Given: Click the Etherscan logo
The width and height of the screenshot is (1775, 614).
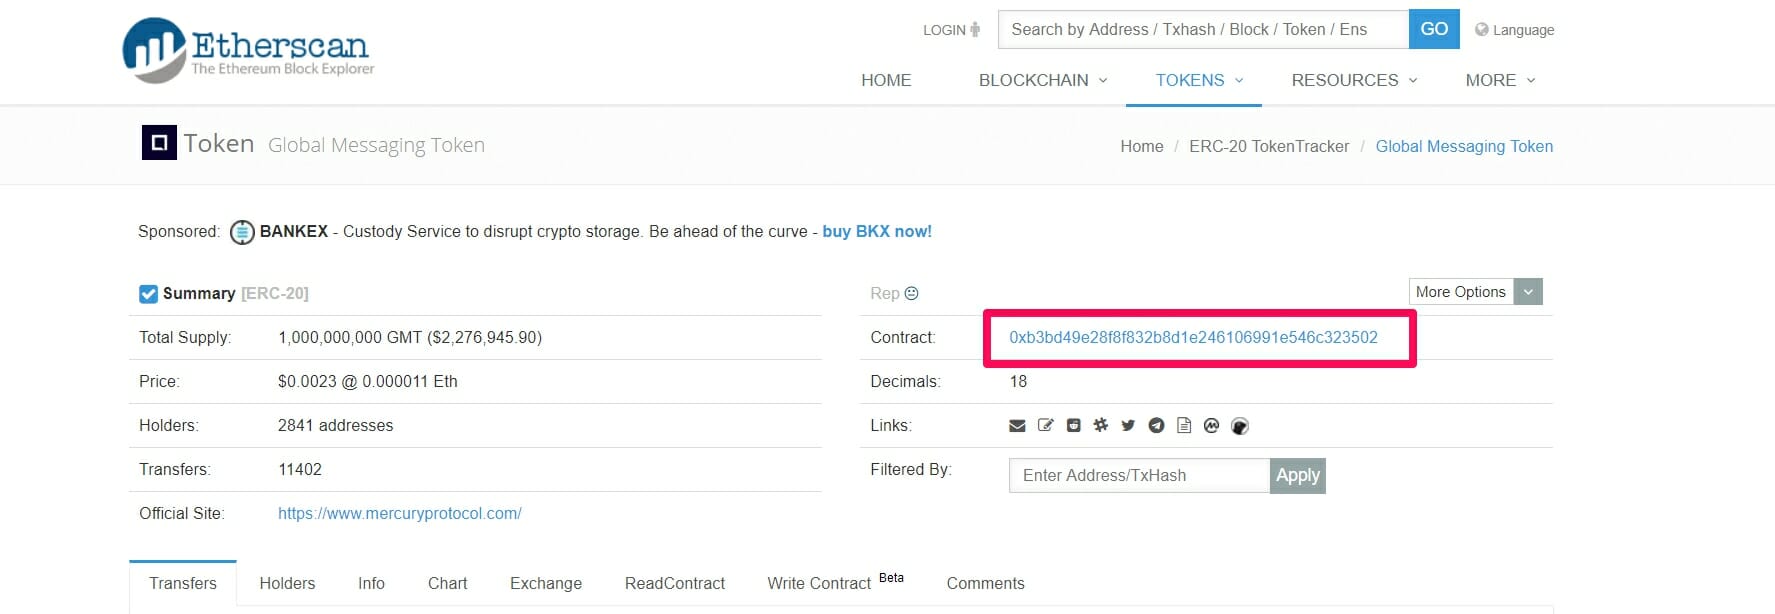Looking at the screenshot, I should pos(248,50).
